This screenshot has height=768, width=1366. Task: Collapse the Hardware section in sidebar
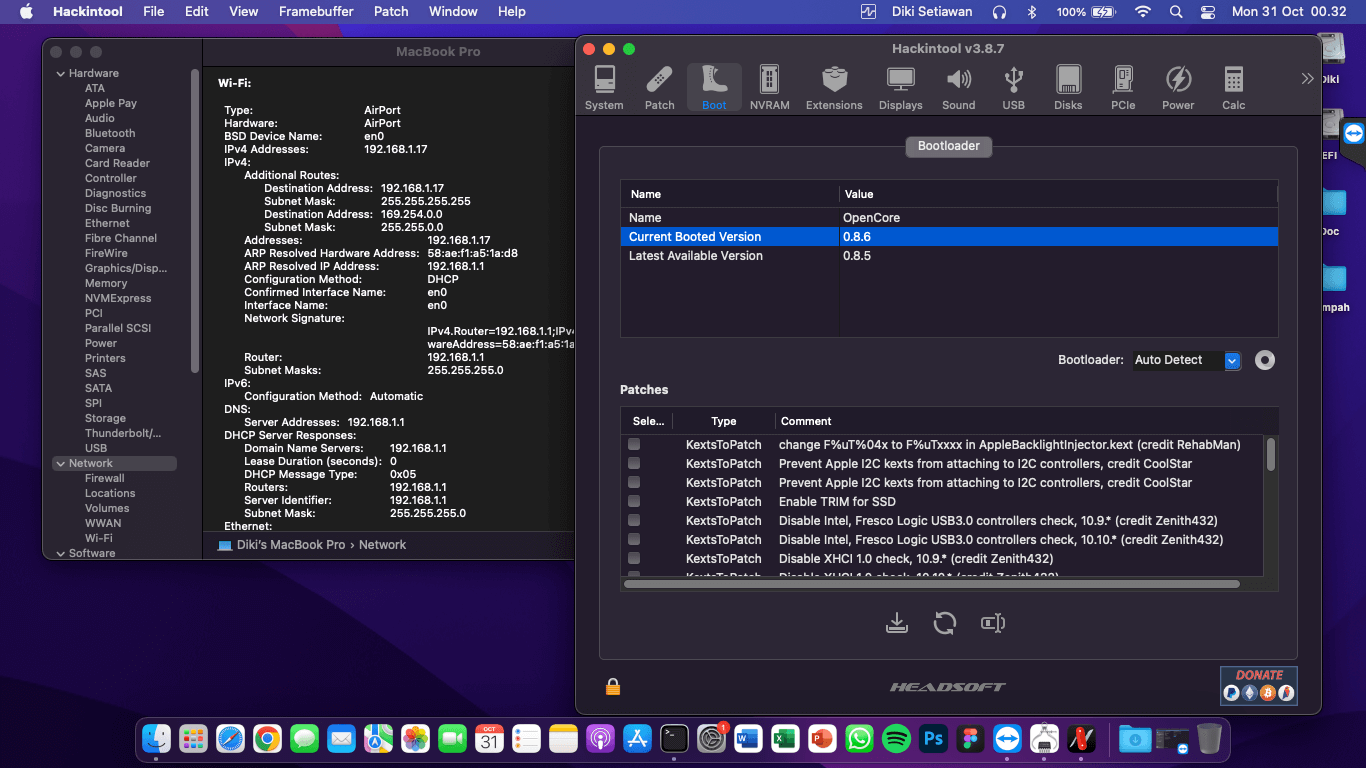pyautogui.click(x=58, y=74)
